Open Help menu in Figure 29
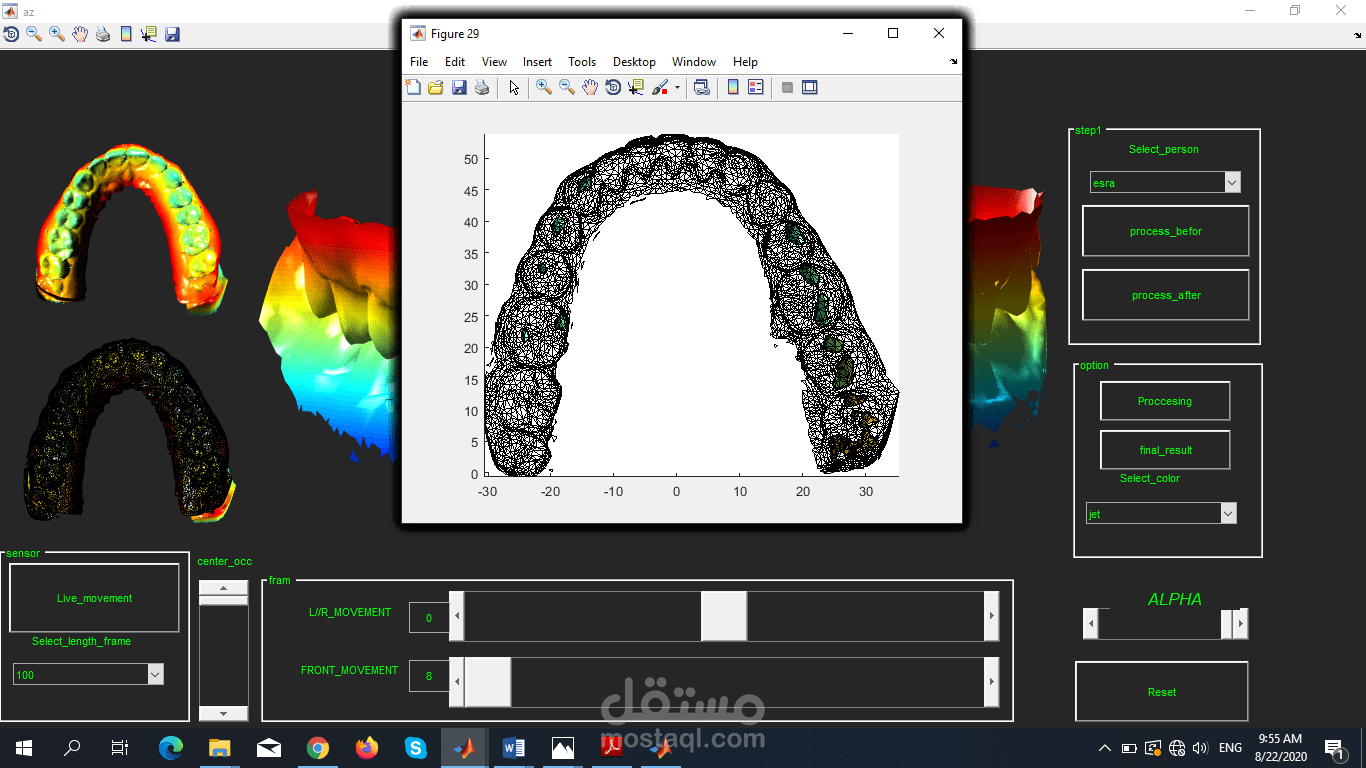Viewport: 1366px width, 768px height. [745, 62]
